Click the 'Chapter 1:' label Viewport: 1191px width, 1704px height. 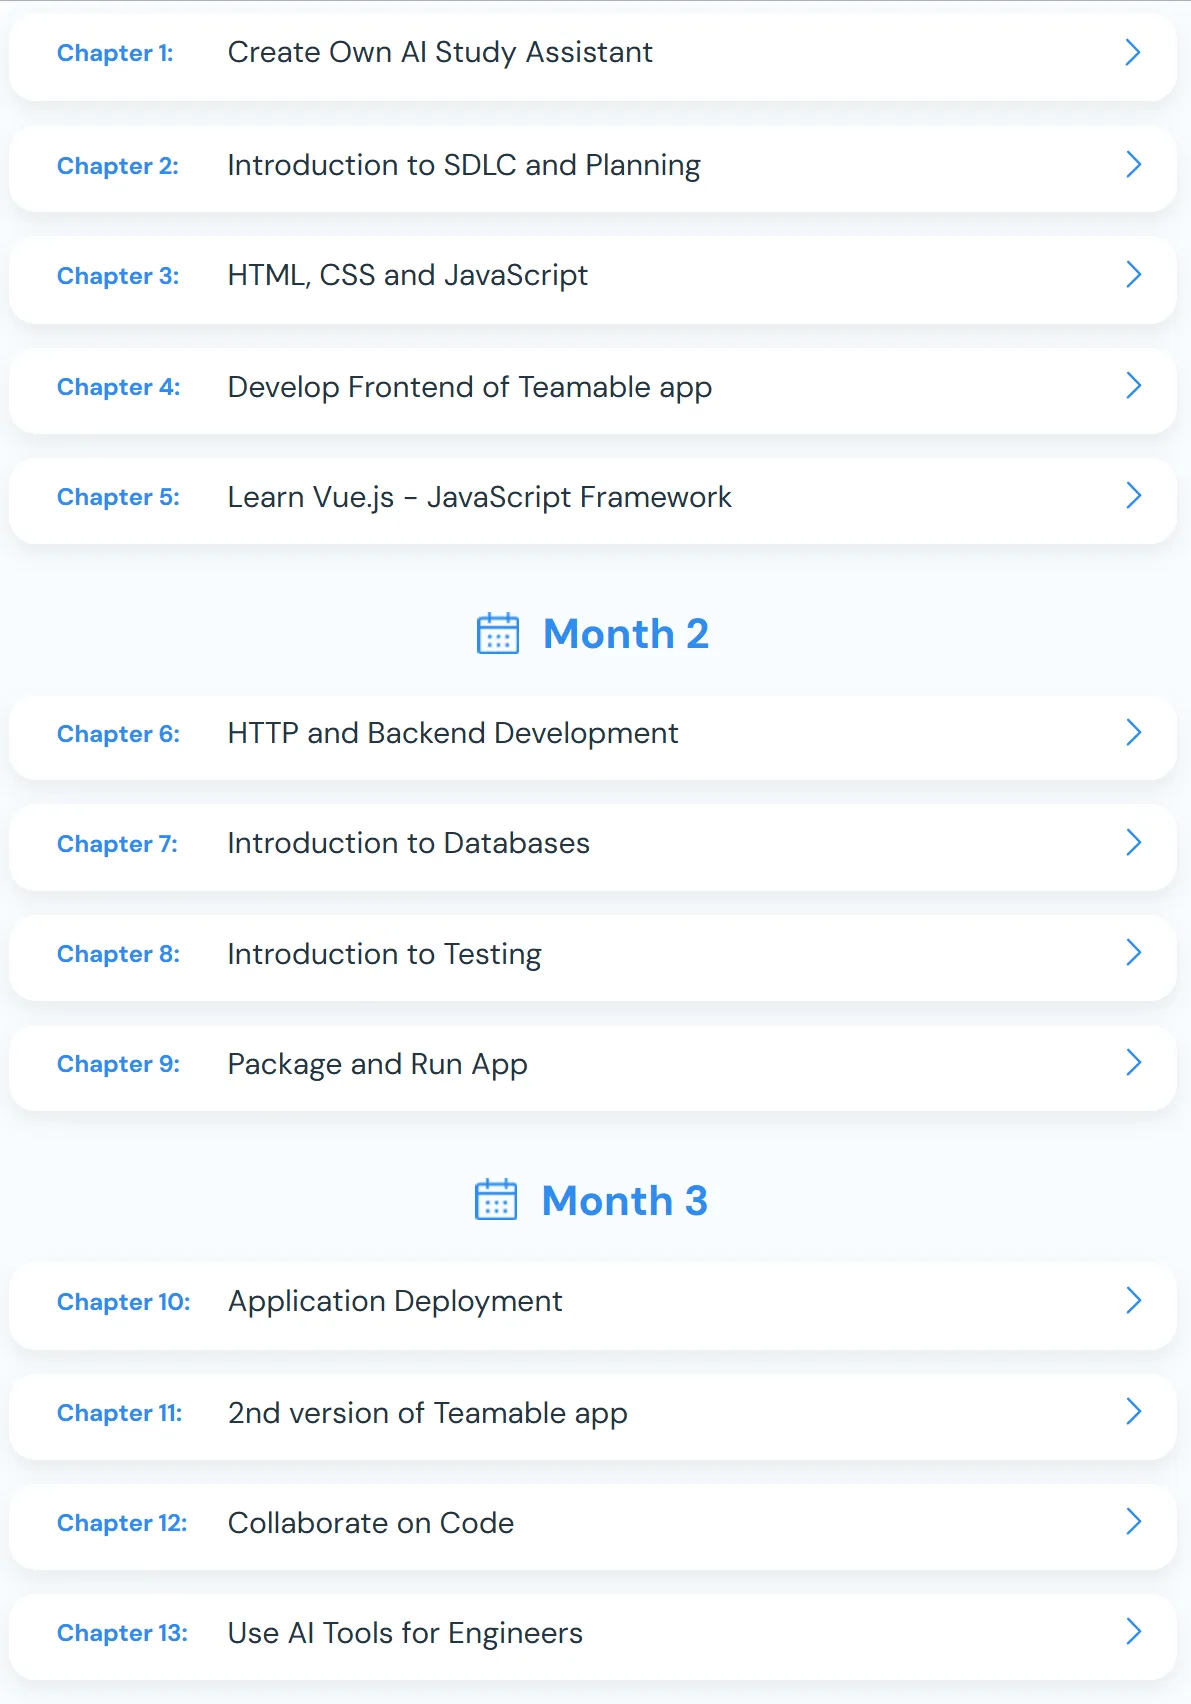coord(115,53)
